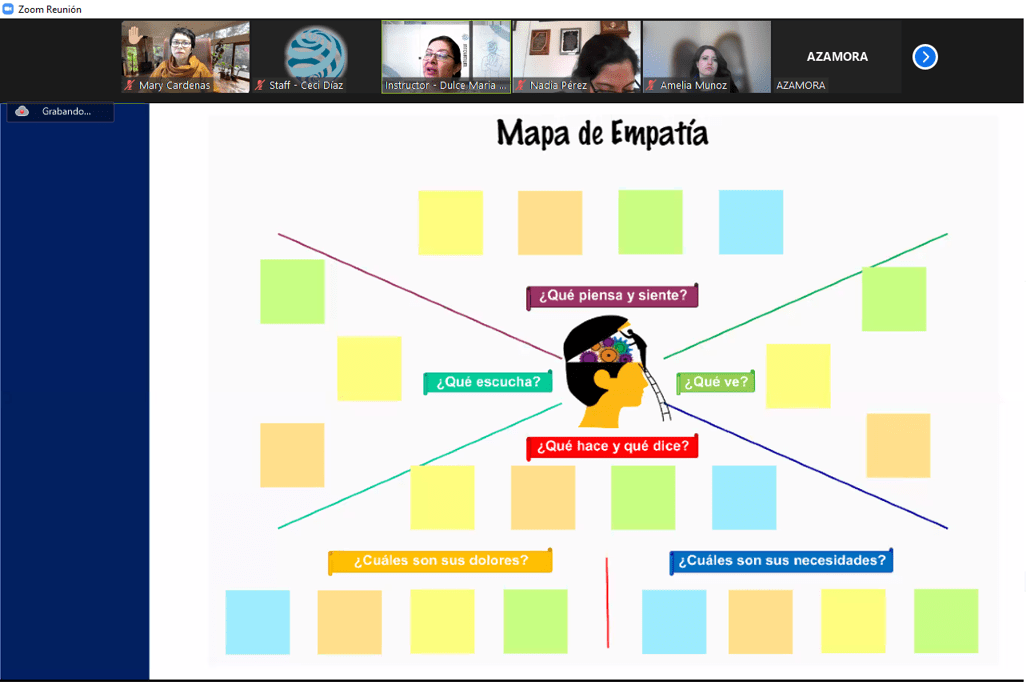
Task: Select the '¿Qué ve?' label
Action: 716,382
